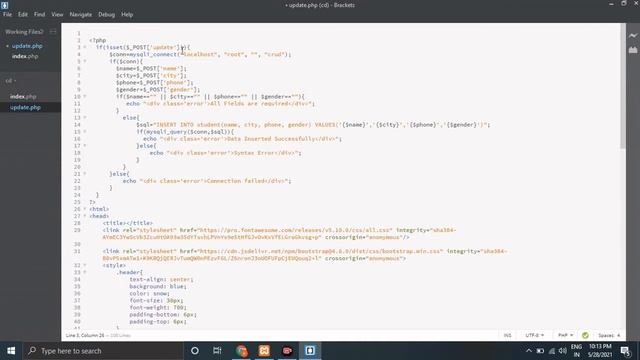
Task: Select index.php in Working Files
Action: point(25,56)
